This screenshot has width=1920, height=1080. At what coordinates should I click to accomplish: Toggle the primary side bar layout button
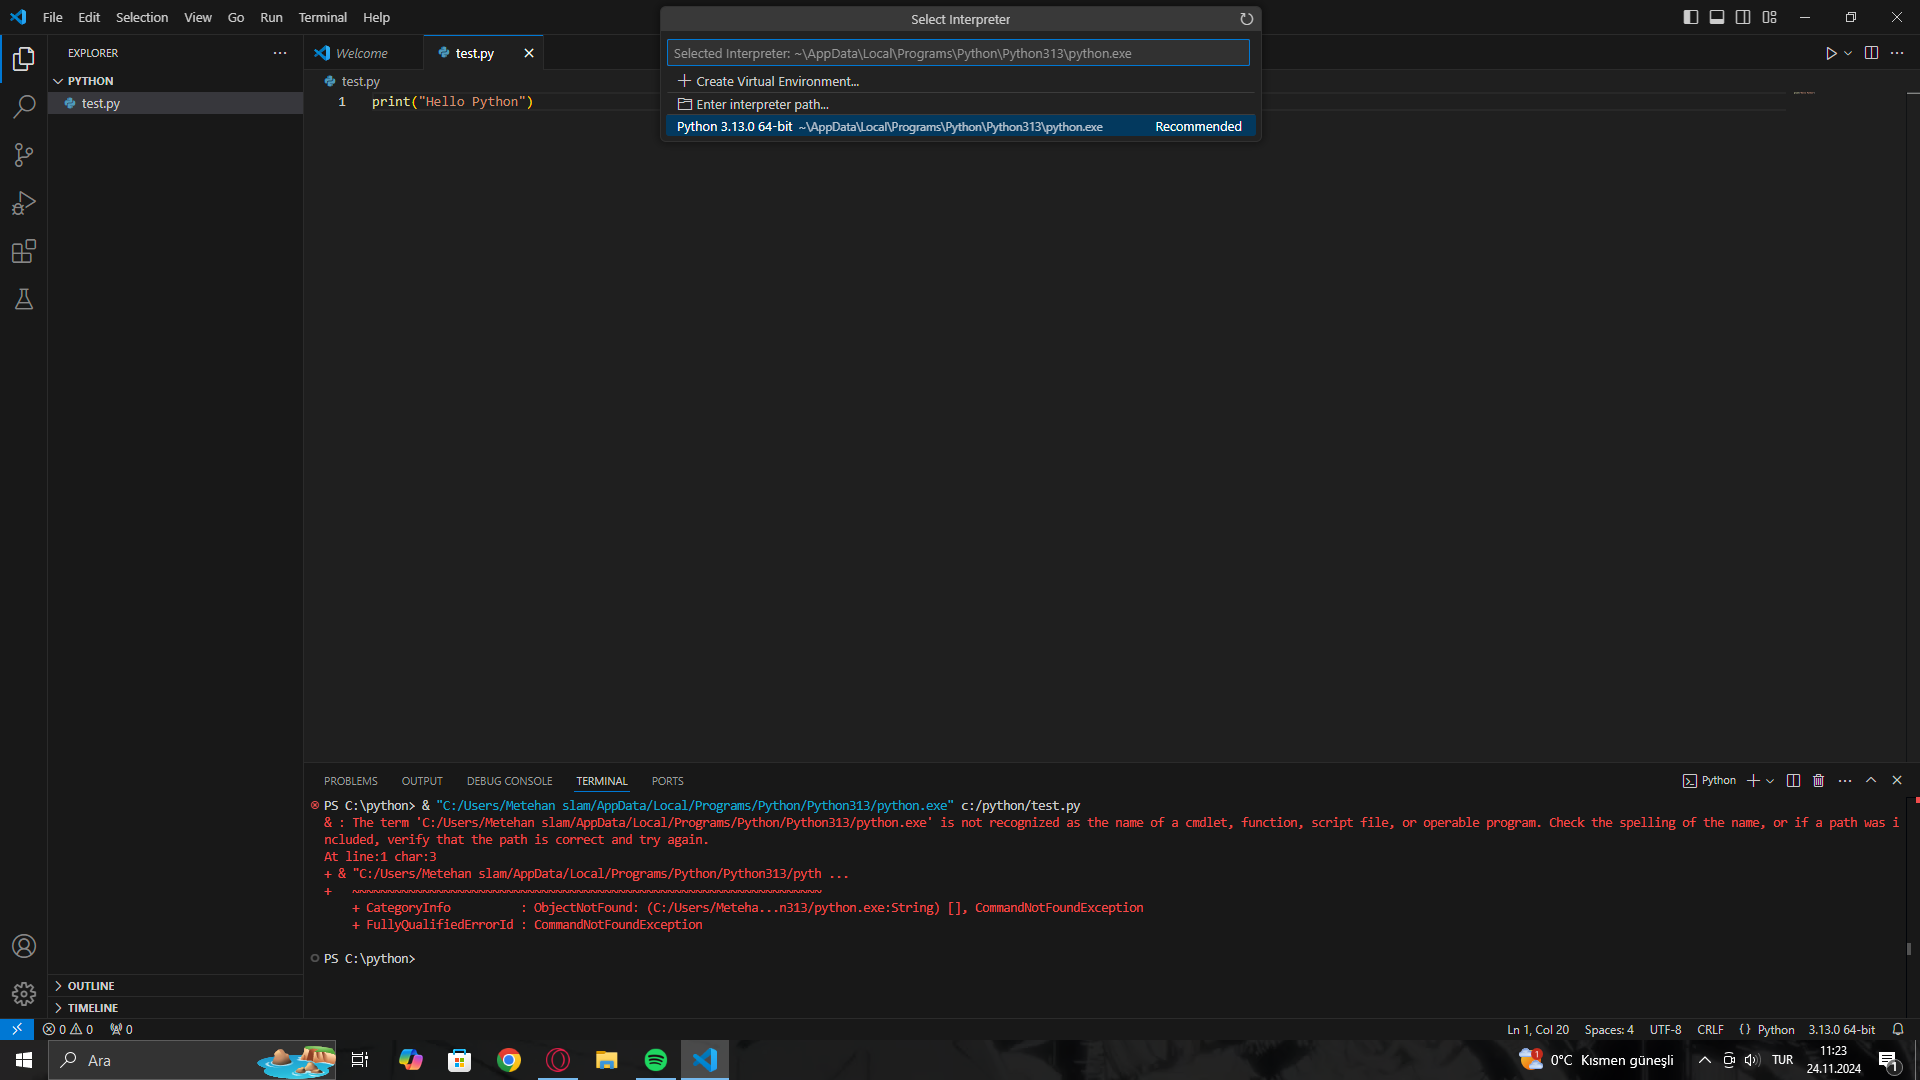click(1690, 17)
